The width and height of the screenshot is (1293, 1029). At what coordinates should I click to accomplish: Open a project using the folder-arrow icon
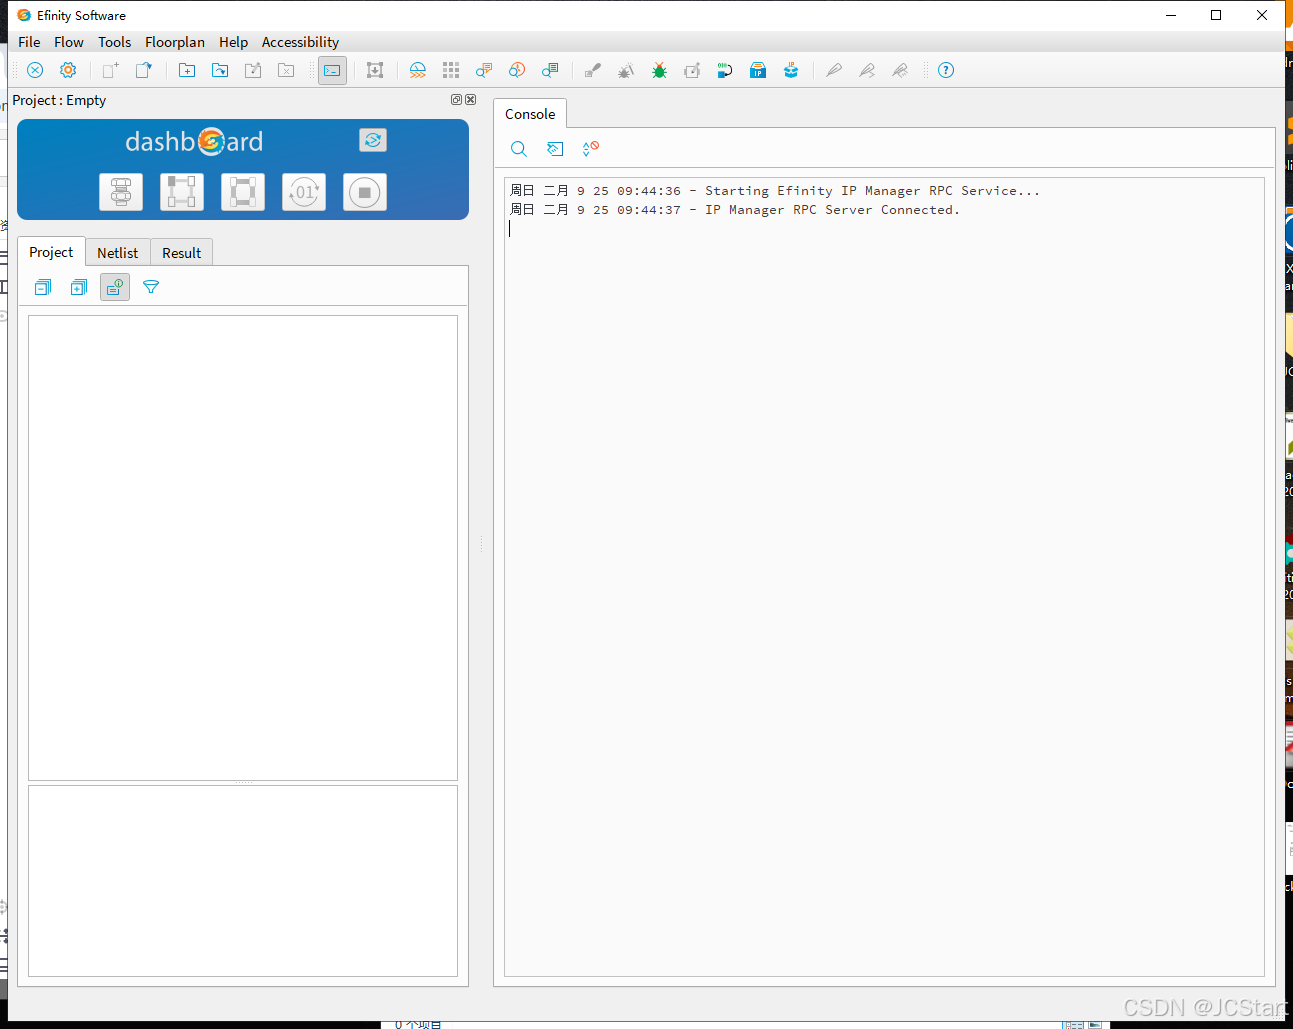click(x=220, y=70)
